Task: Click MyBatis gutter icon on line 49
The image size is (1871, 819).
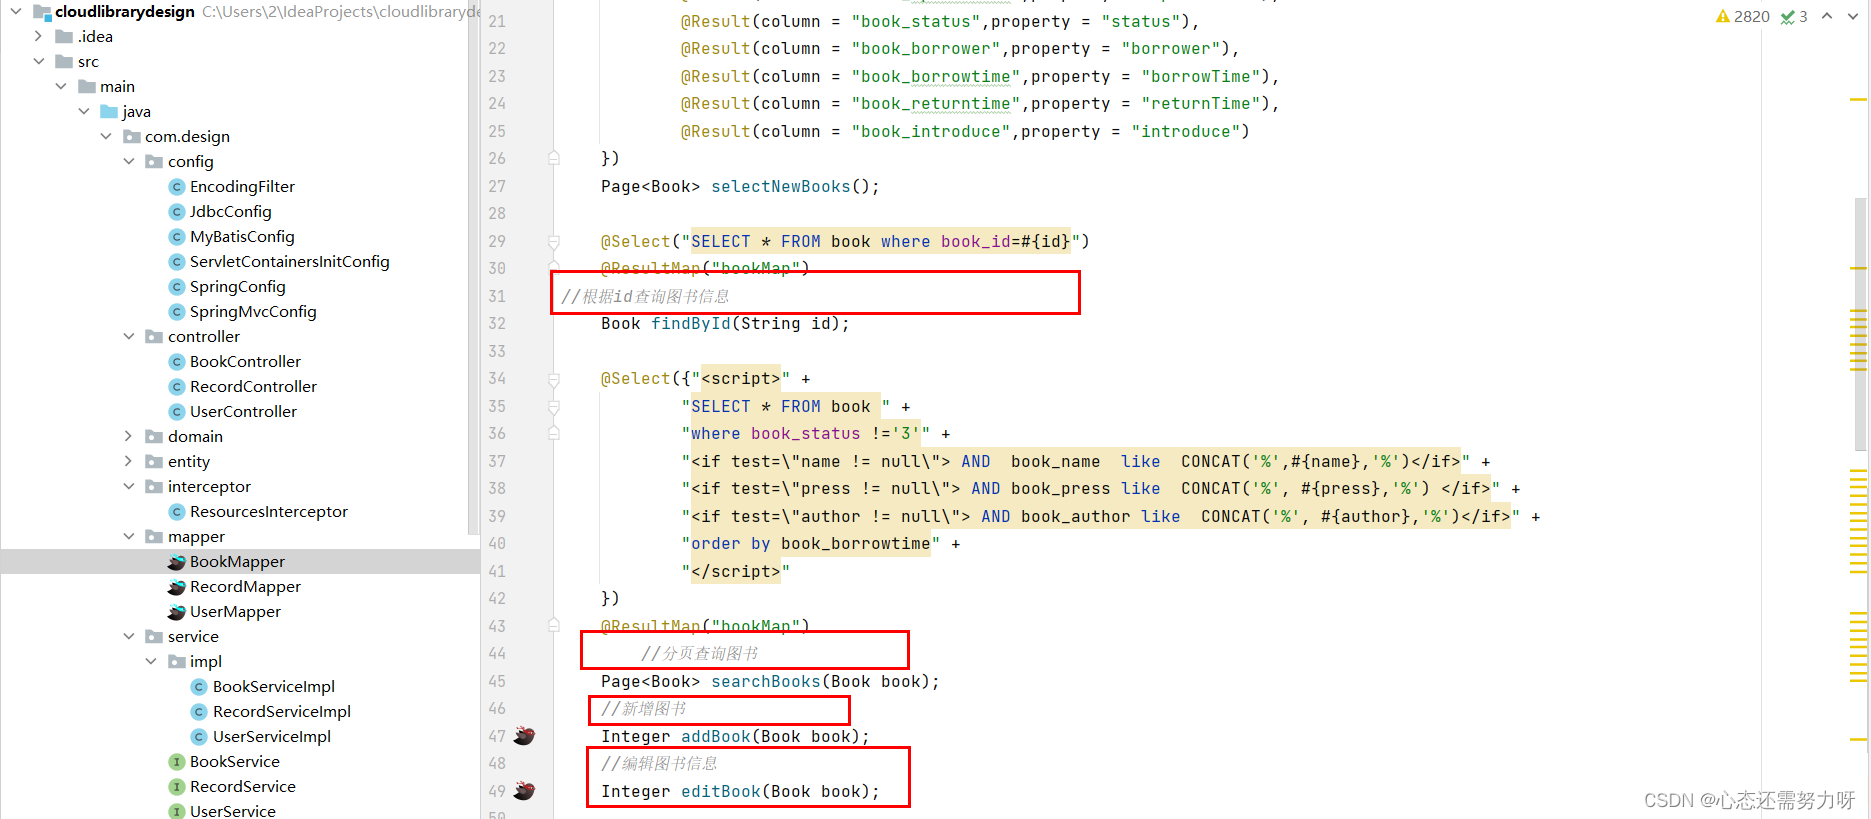Action: point(524,791)
